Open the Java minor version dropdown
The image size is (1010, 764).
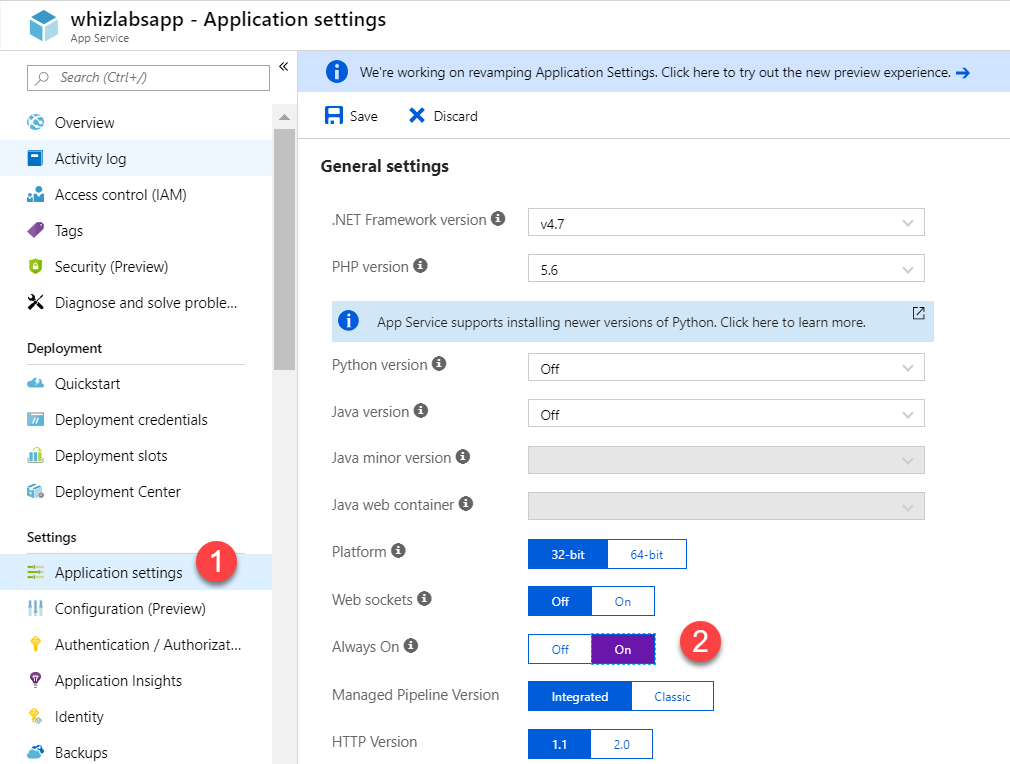pyautogui.click(x=726, y=460)
